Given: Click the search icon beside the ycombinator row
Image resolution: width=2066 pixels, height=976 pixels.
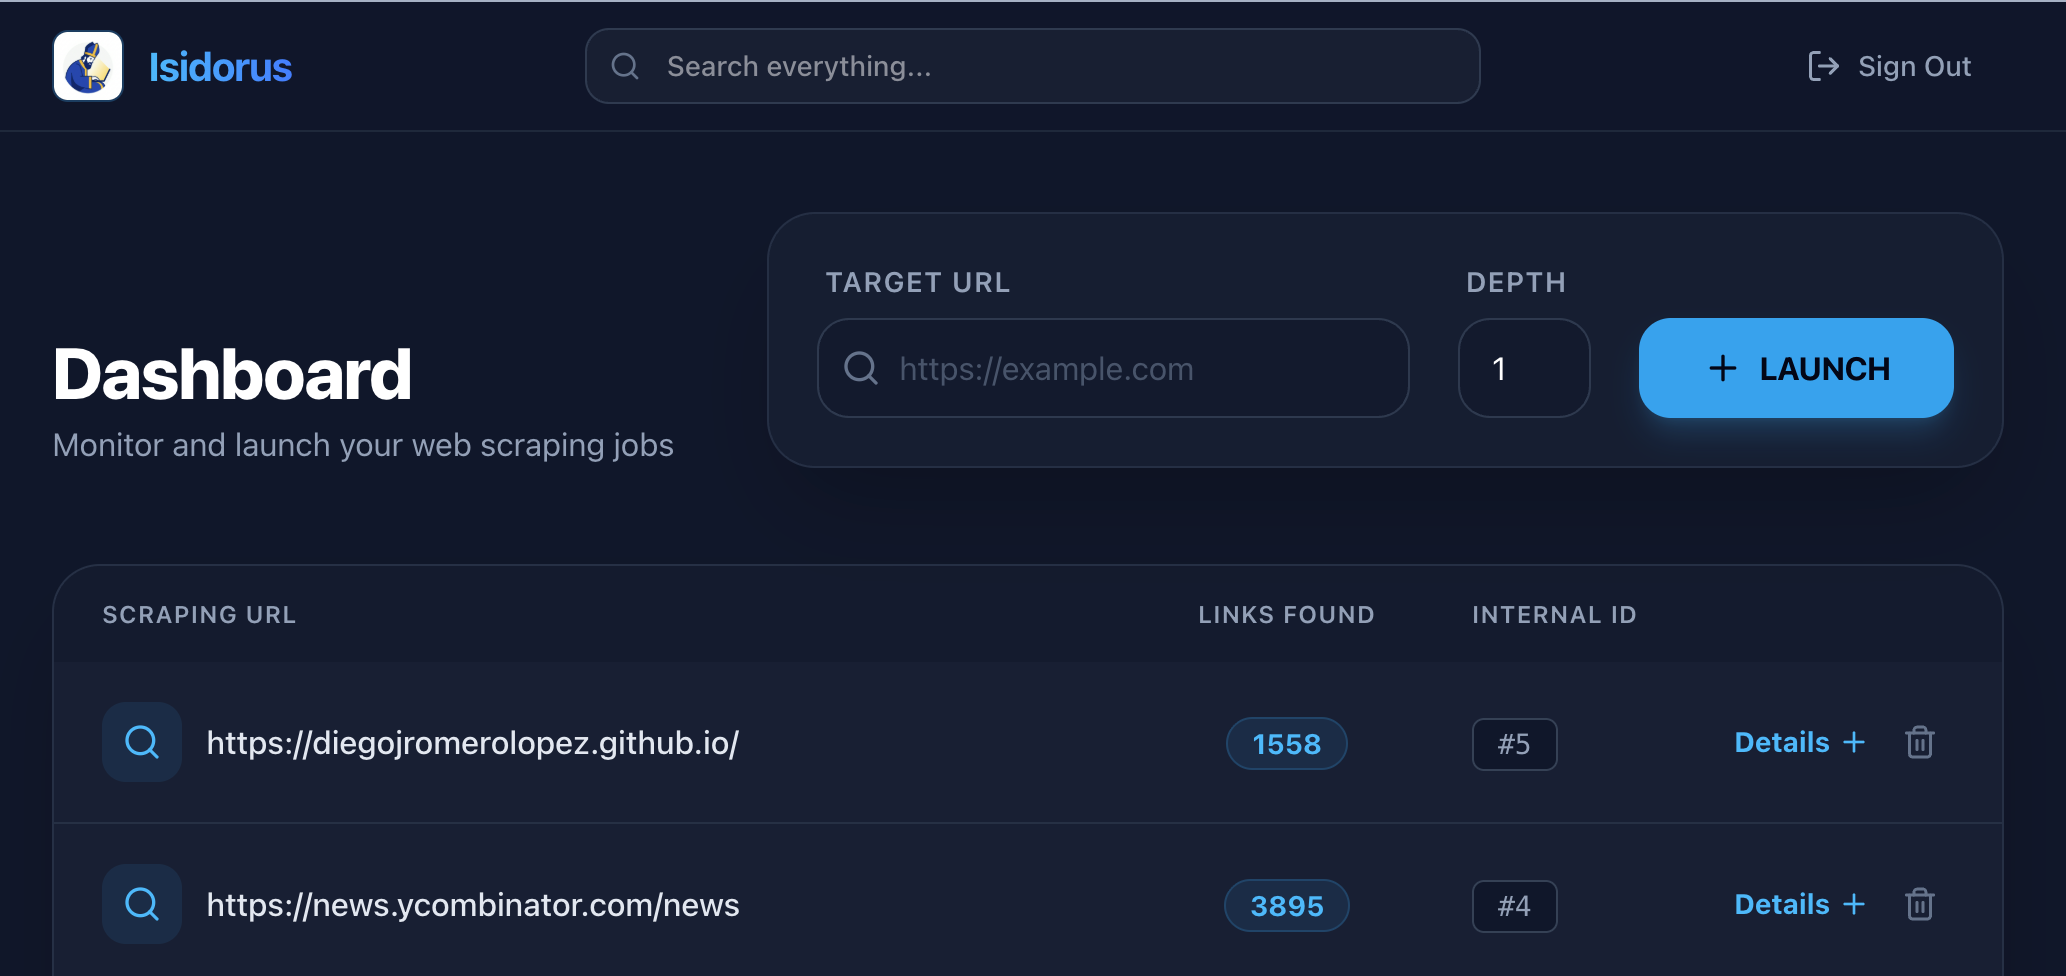Looking at the screenshot, I should pos(142,904).
